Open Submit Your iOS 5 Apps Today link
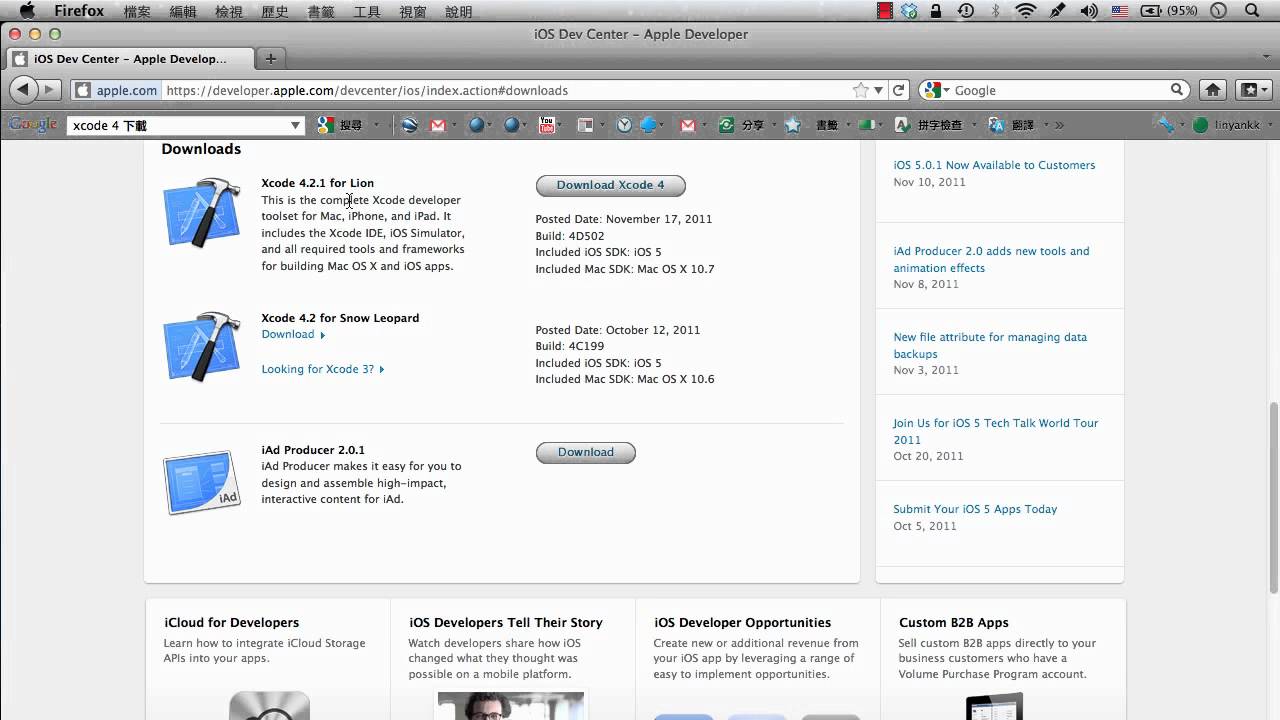This screenshot has width=1280, height=720. (x=975, y=509)
